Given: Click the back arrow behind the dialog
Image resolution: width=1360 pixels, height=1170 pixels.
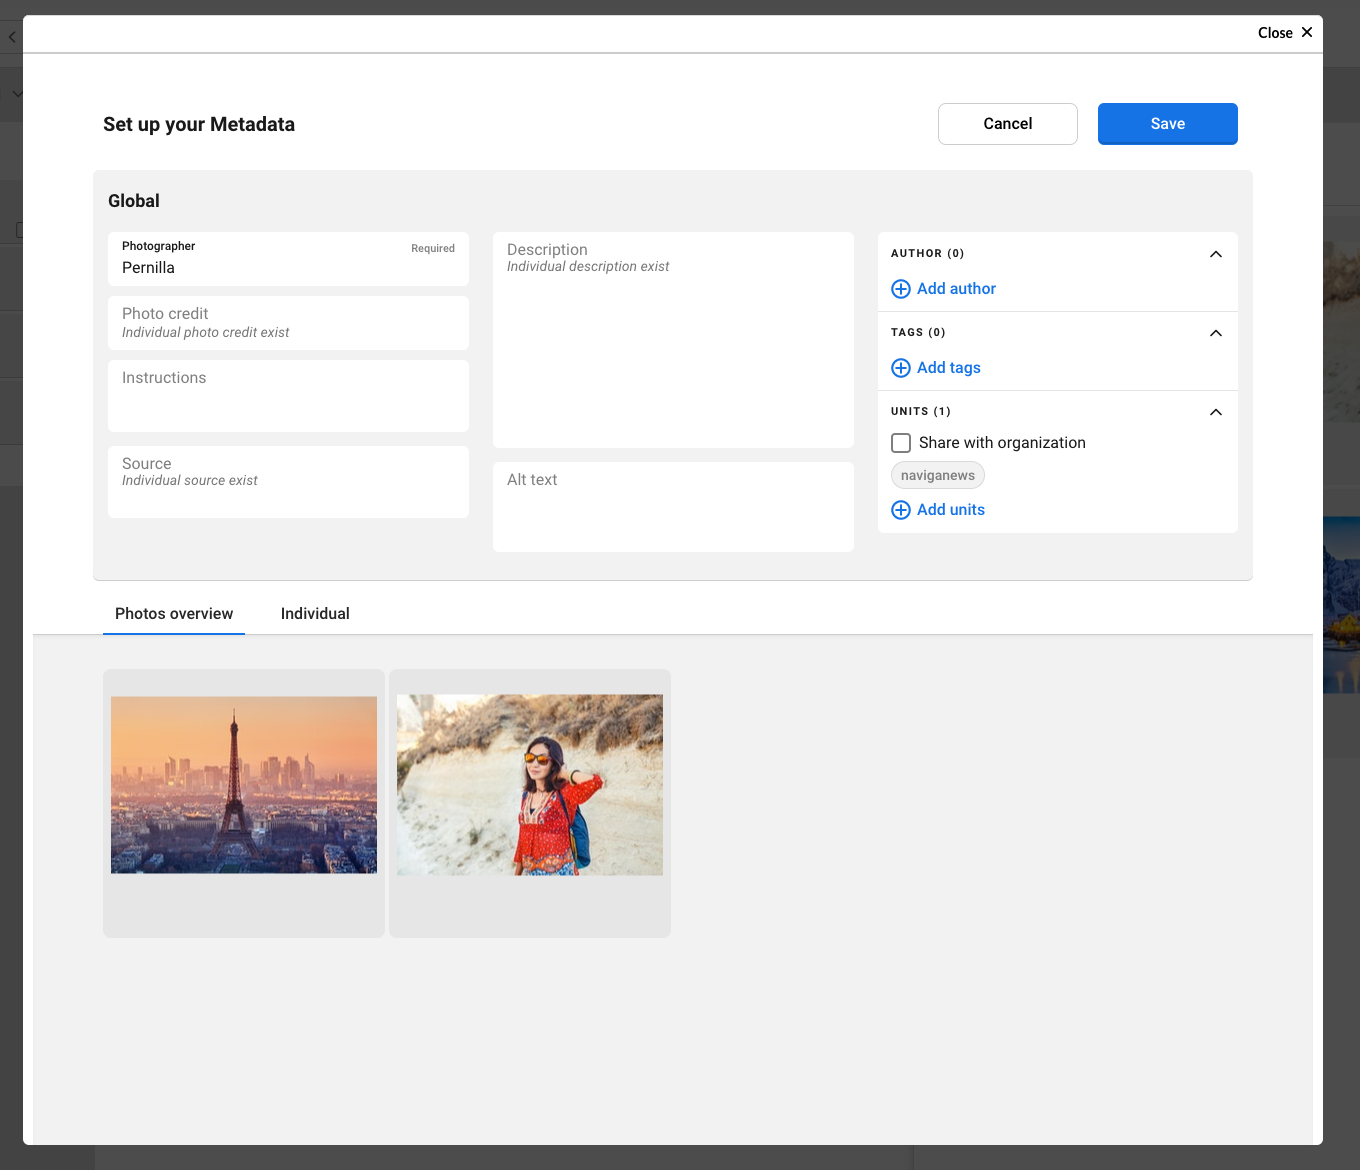Looking at the screenshot, I should point(12,37).
